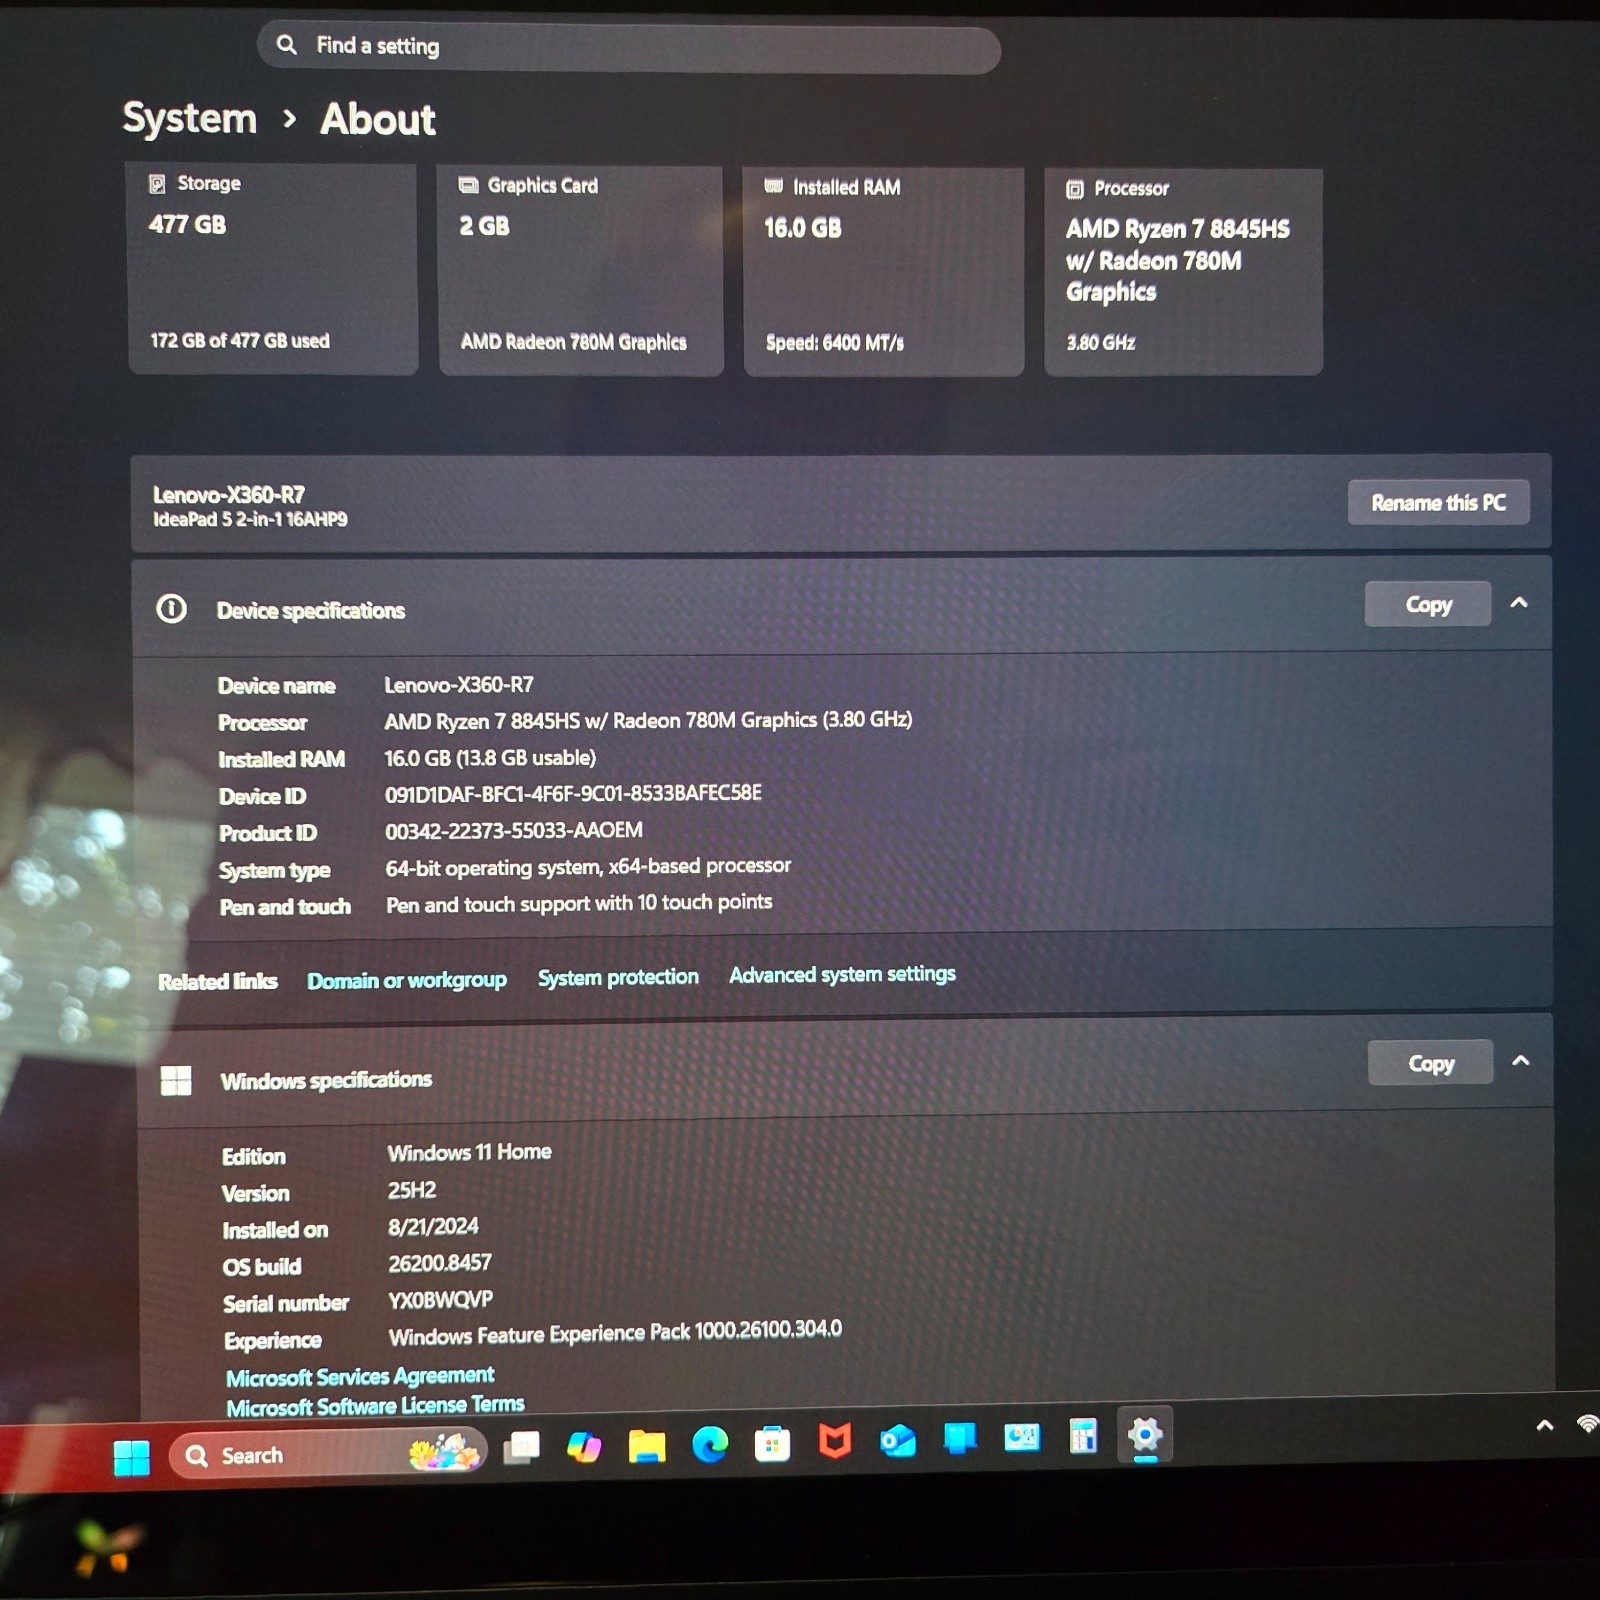
Task: Click the info icon beside Device specifications
Action: 171,608
